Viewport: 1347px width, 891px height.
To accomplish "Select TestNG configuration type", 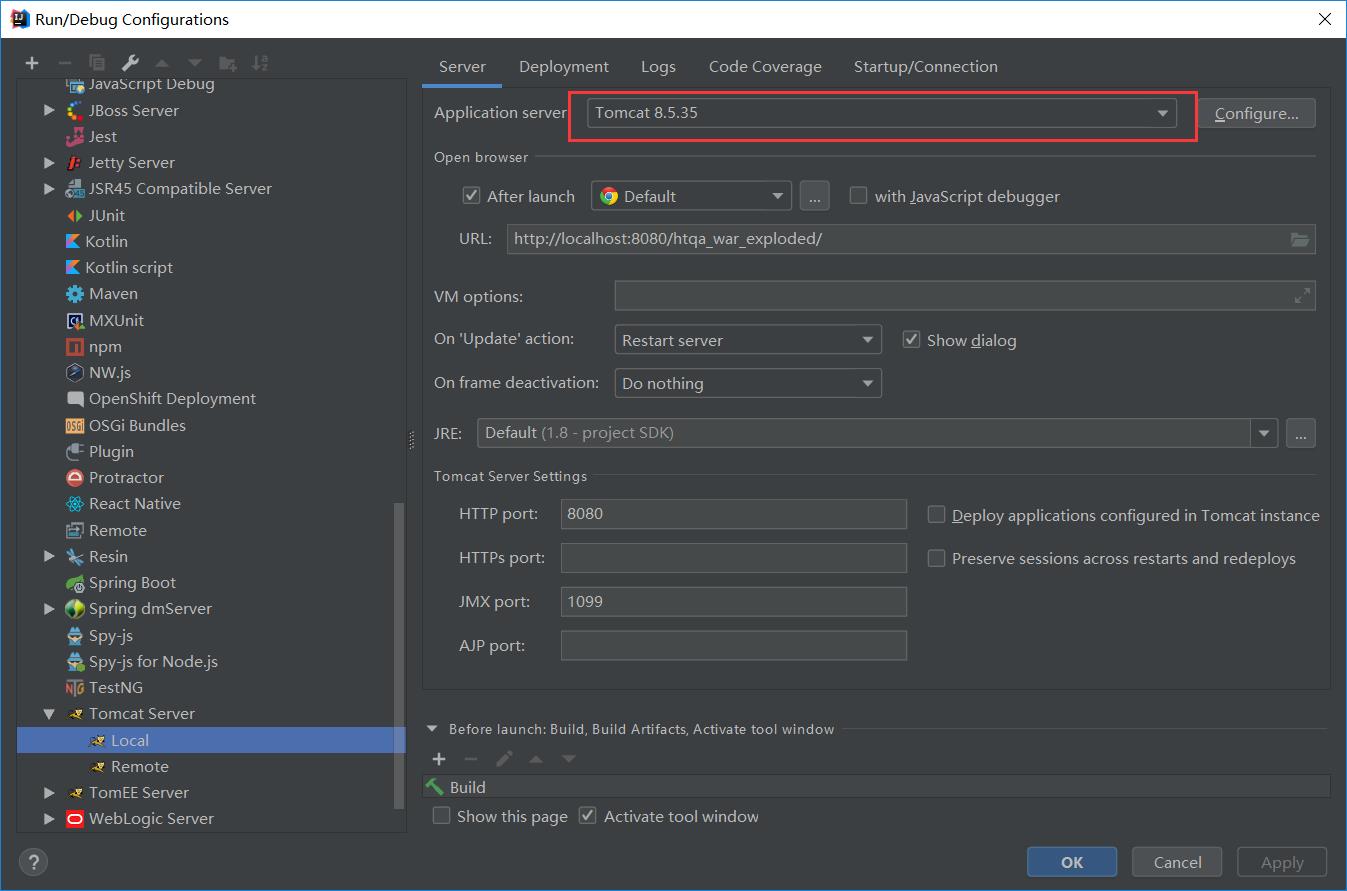I will point(115,687).
